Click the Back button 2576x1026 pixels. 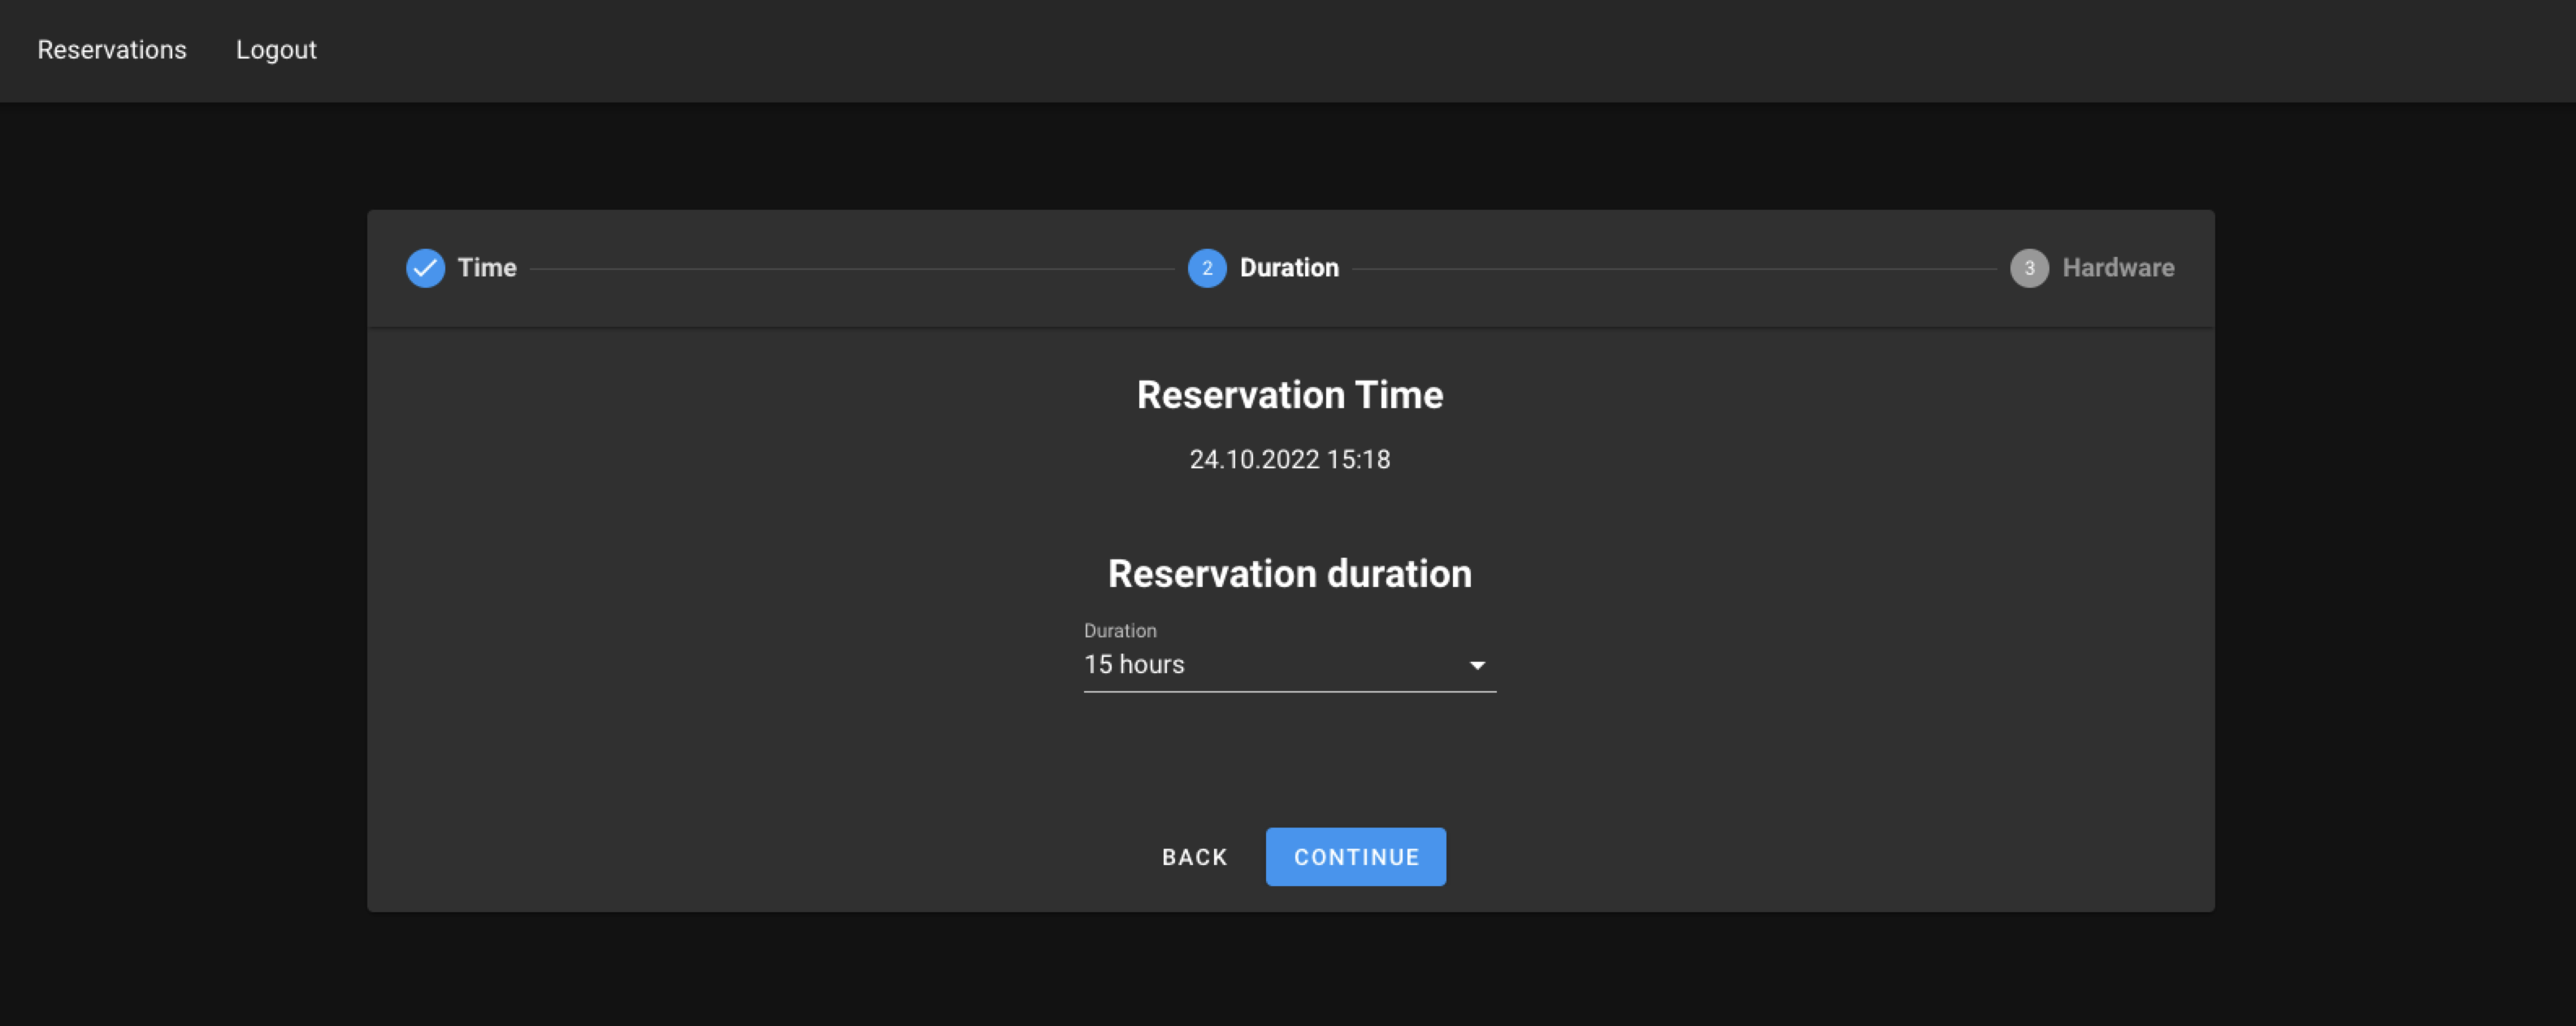point(1194,856)
